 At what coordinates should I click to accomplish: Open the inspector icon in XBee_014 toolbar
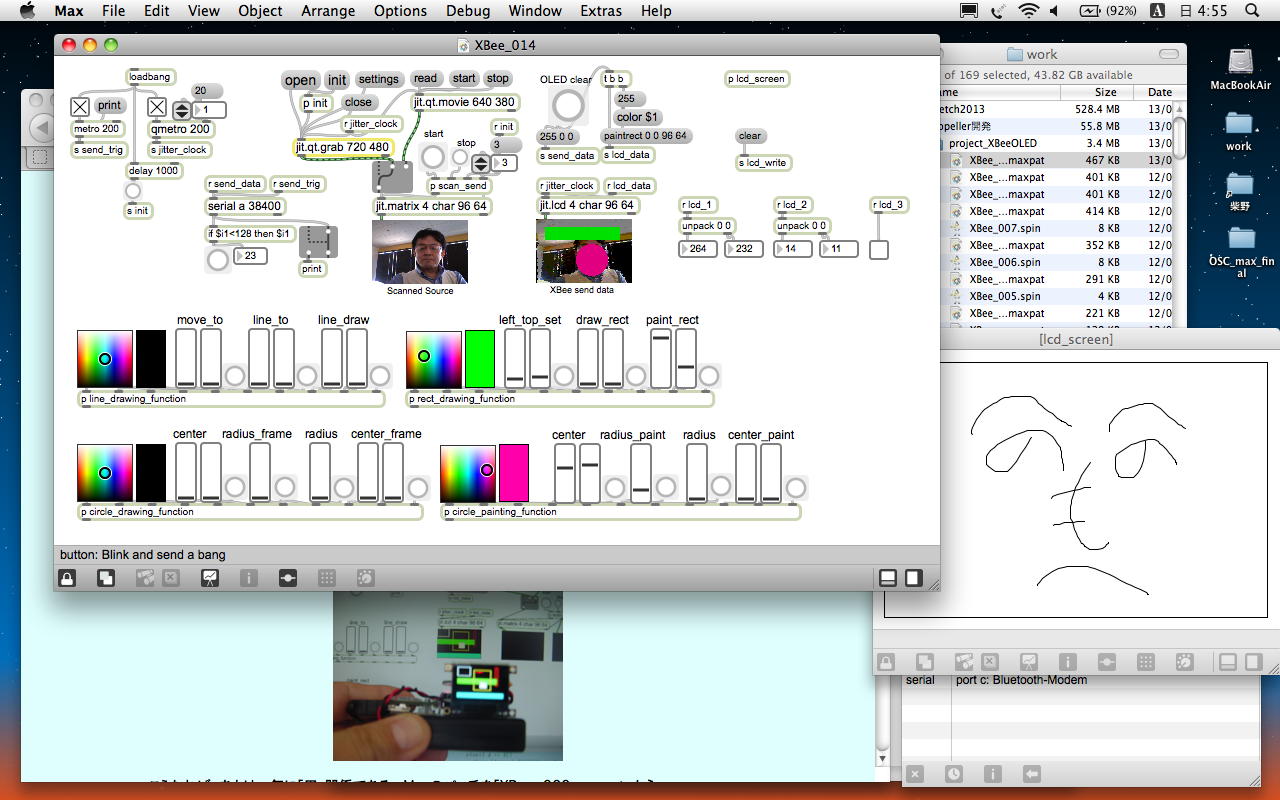(249, 578)
